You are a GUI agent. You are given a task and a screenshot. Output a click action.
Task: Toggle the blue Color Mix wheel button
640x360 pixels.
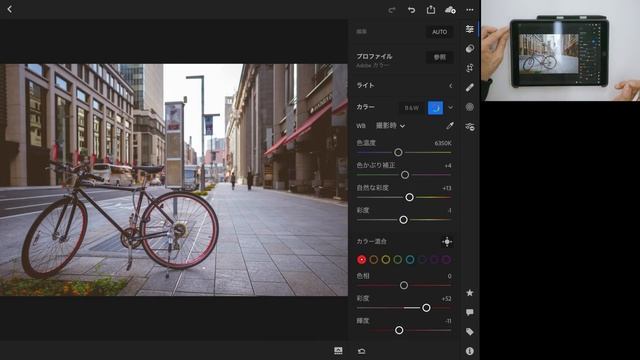pyautogui.click(x=436, y=108)
